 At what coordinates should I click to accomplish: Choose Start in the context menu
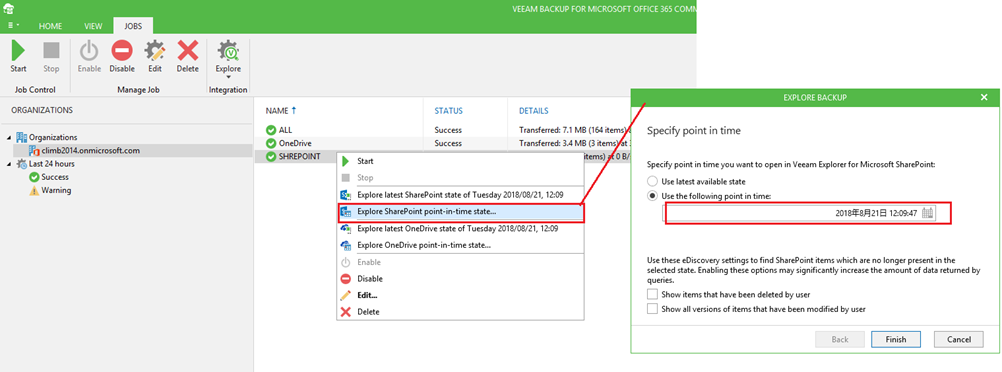point(461,161)
